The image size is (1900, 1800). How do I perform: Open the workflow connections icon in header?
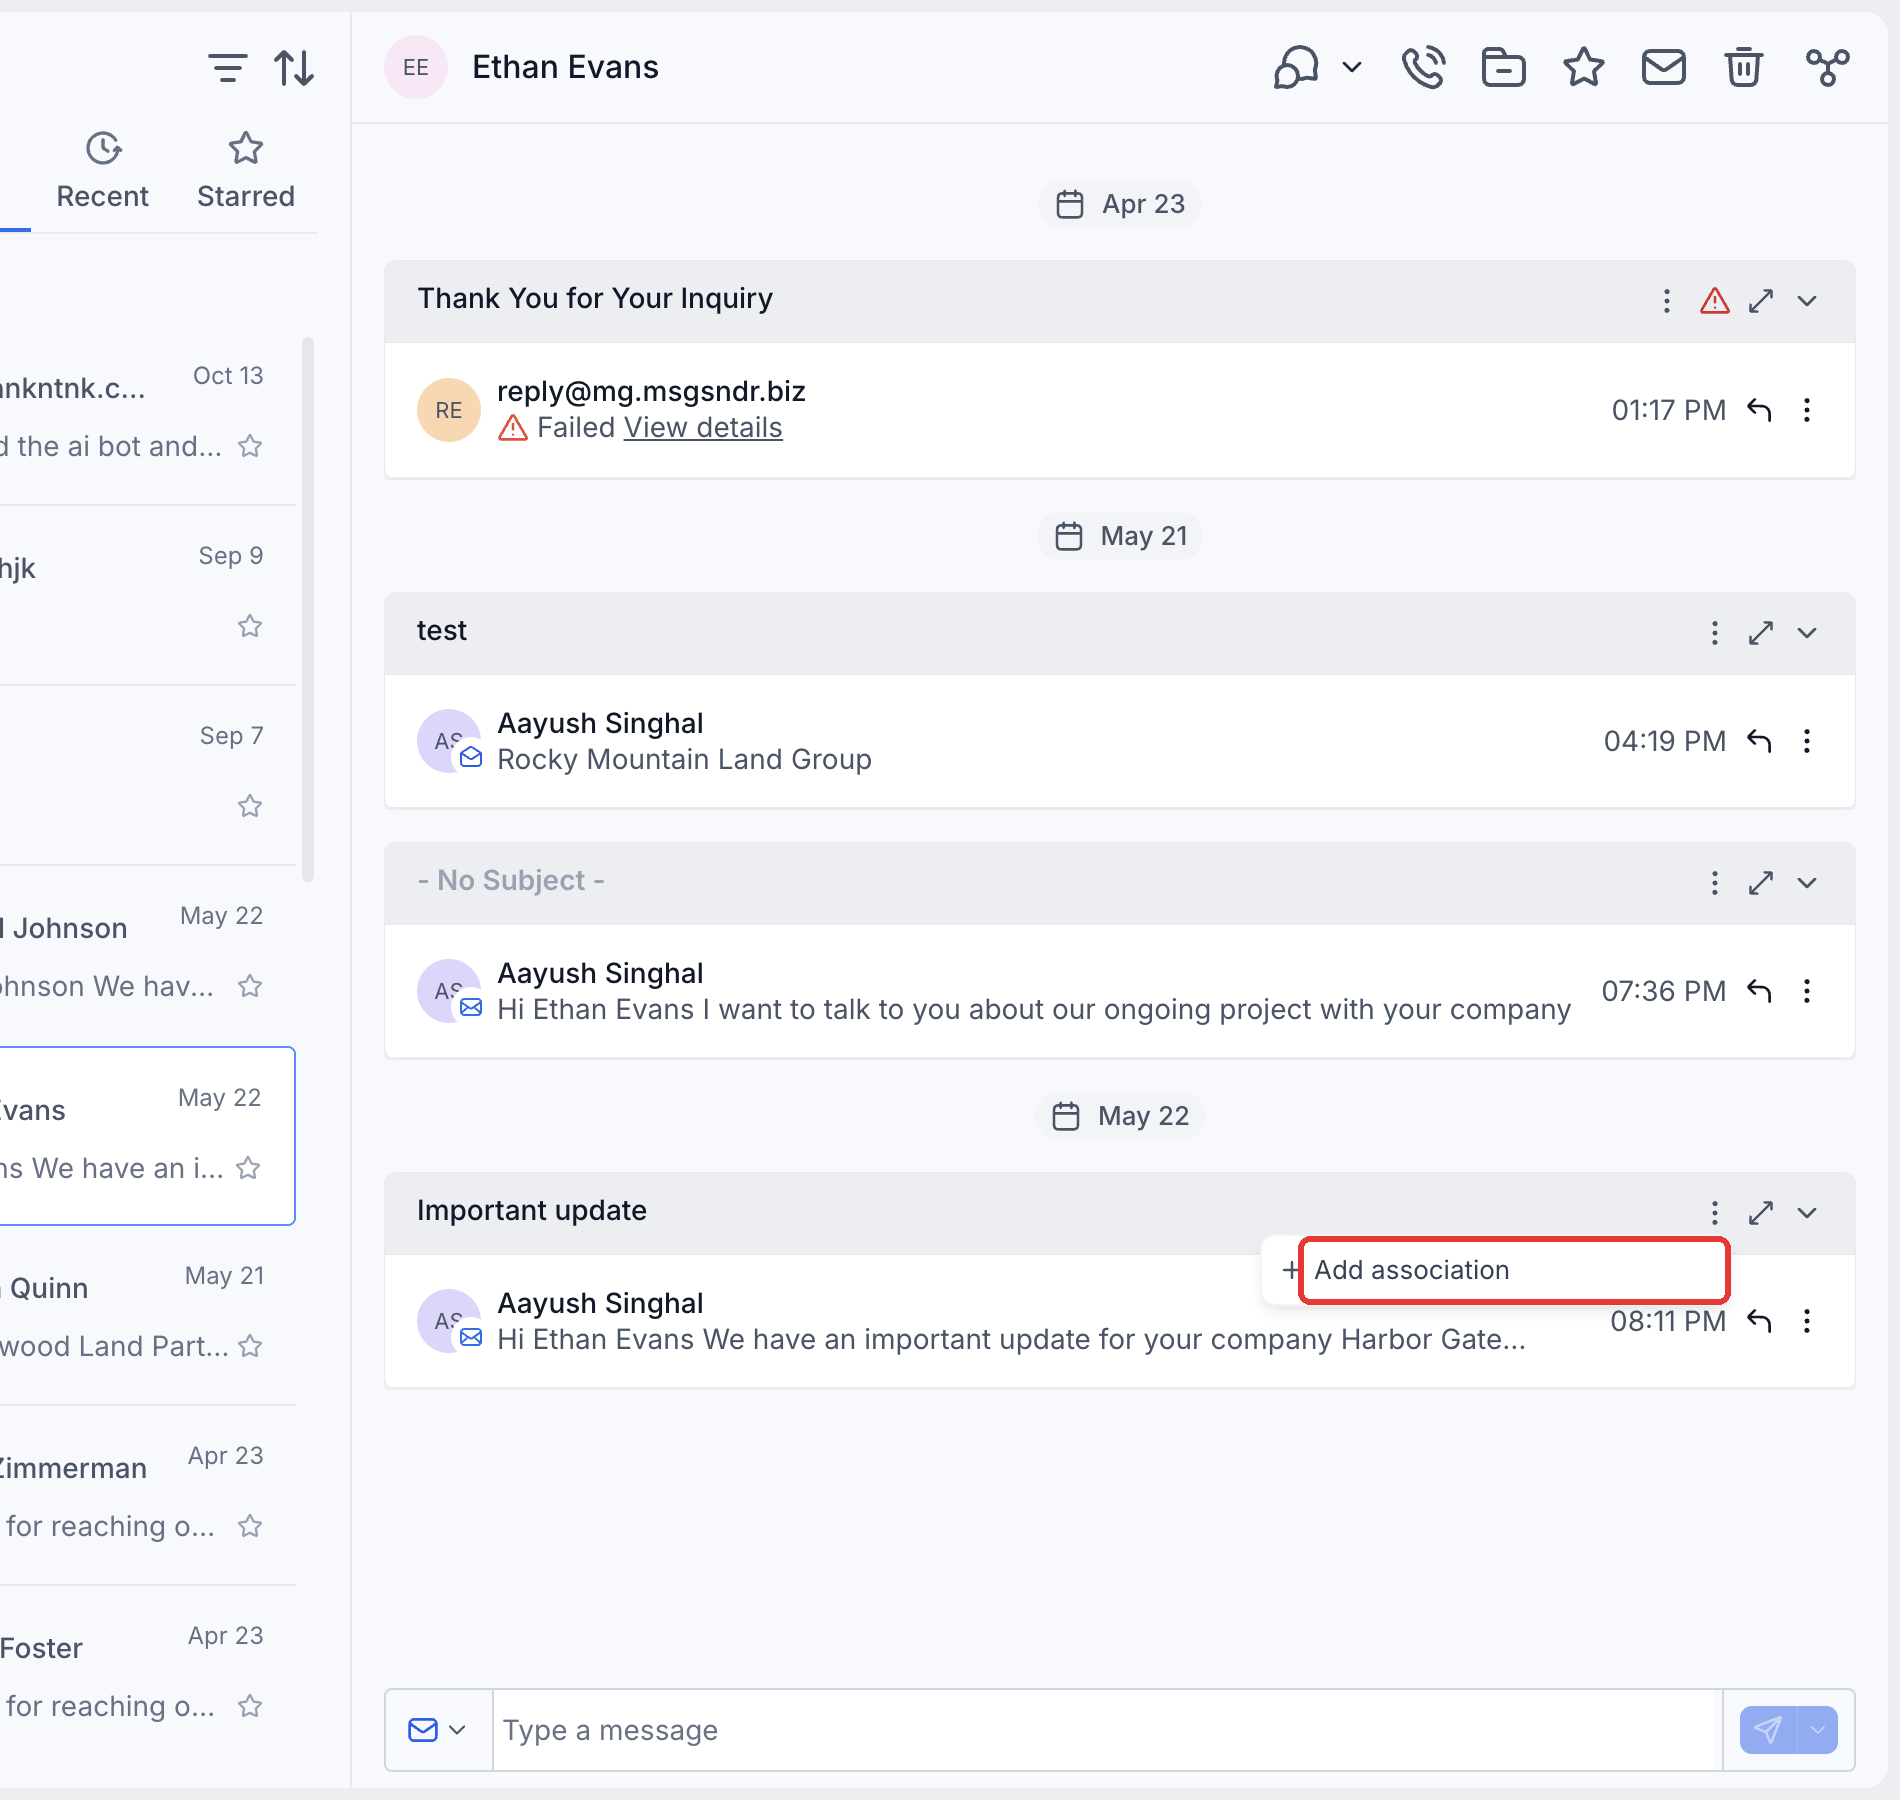[1827, 68]
